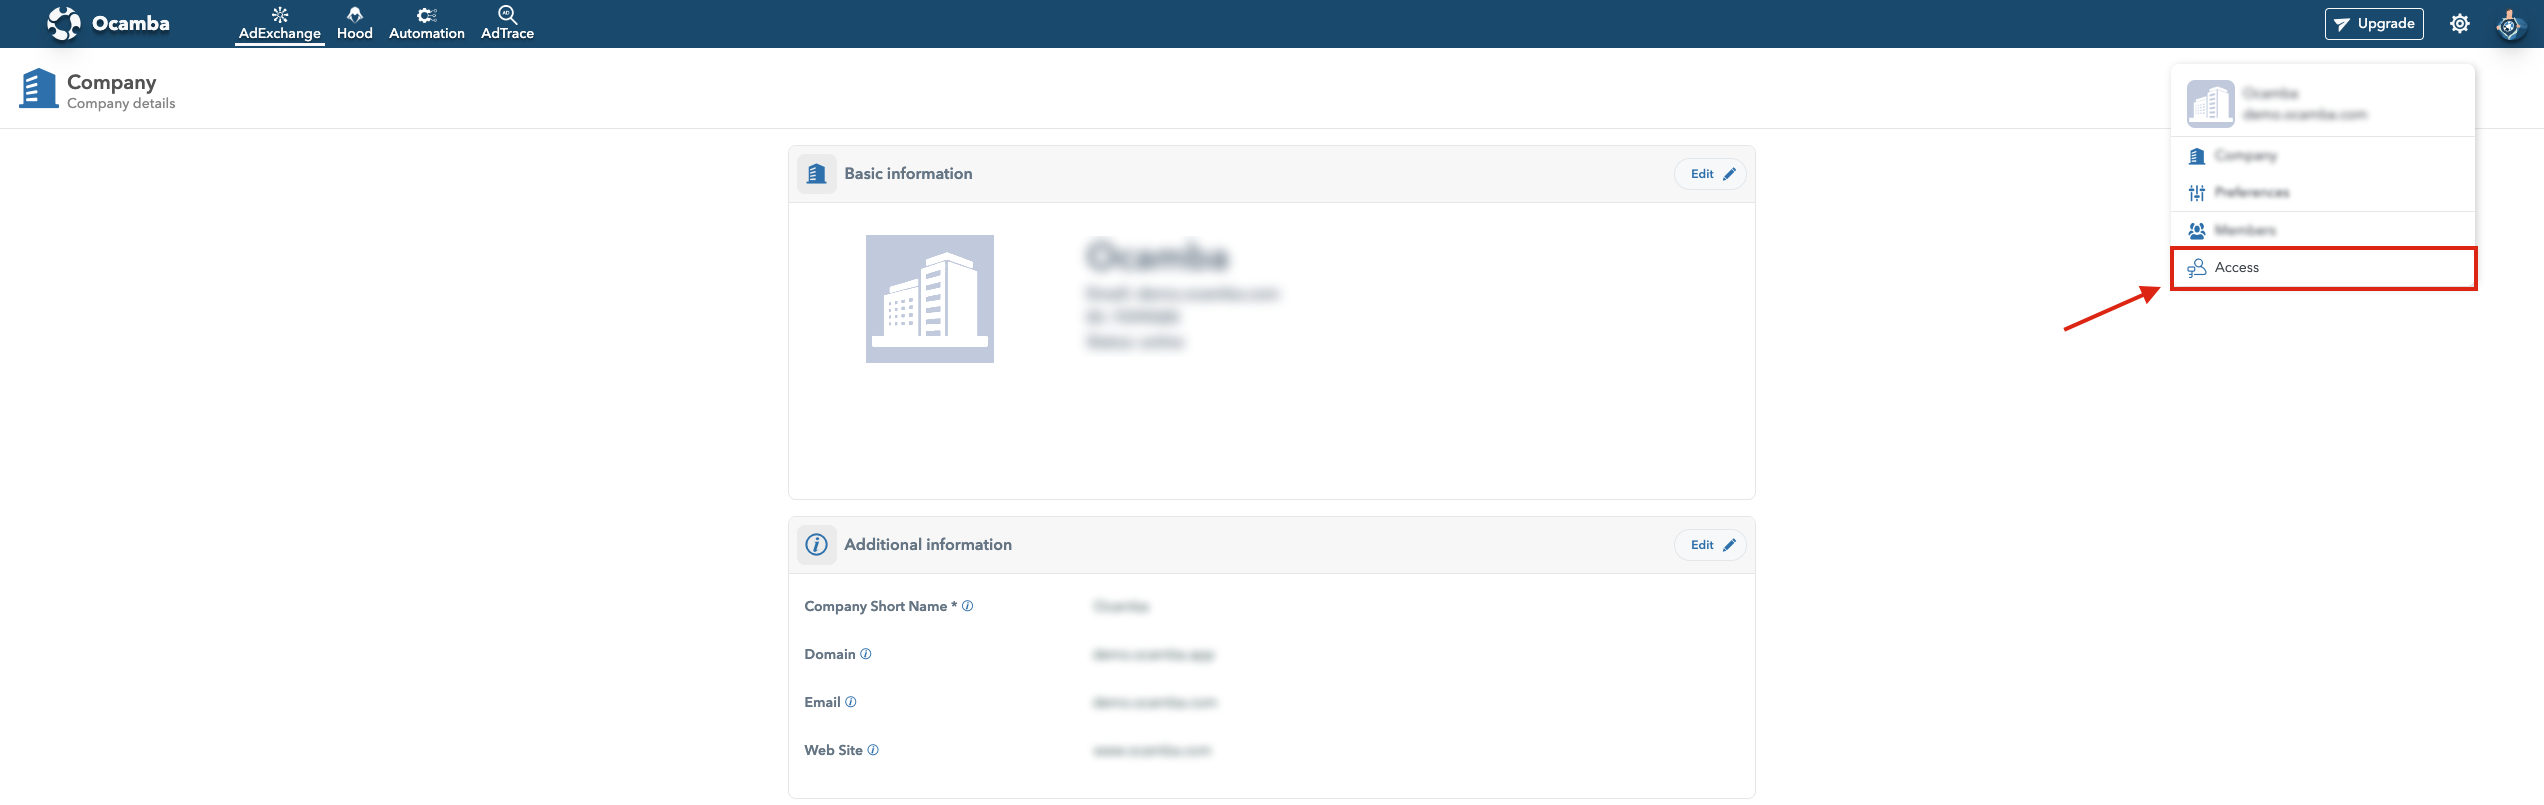Viewport: 2544px width, 805px height.
Task: Click the company logo image placeholder
Action: point(929,299)
